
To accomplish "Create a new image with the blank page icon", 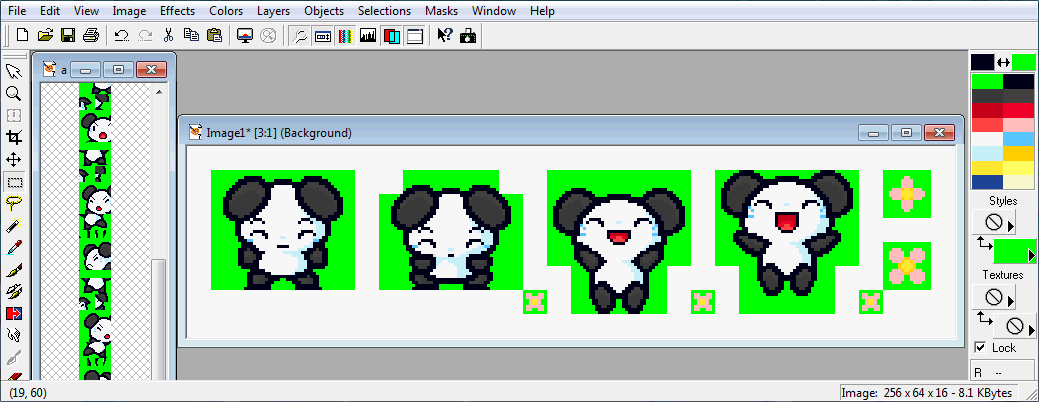I will click(x=23, y=36).
